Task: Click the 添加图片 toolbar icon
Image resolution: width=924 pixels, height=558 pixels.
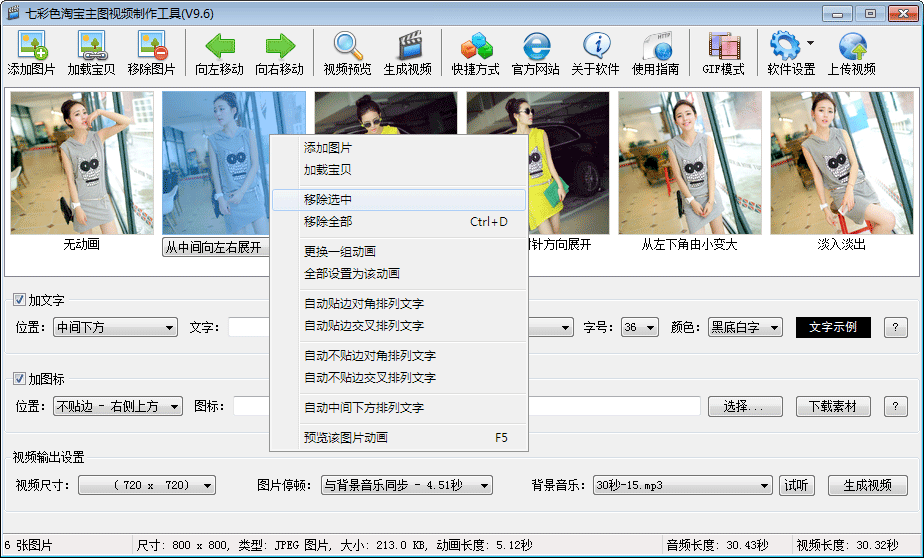Action: point(31,53)
